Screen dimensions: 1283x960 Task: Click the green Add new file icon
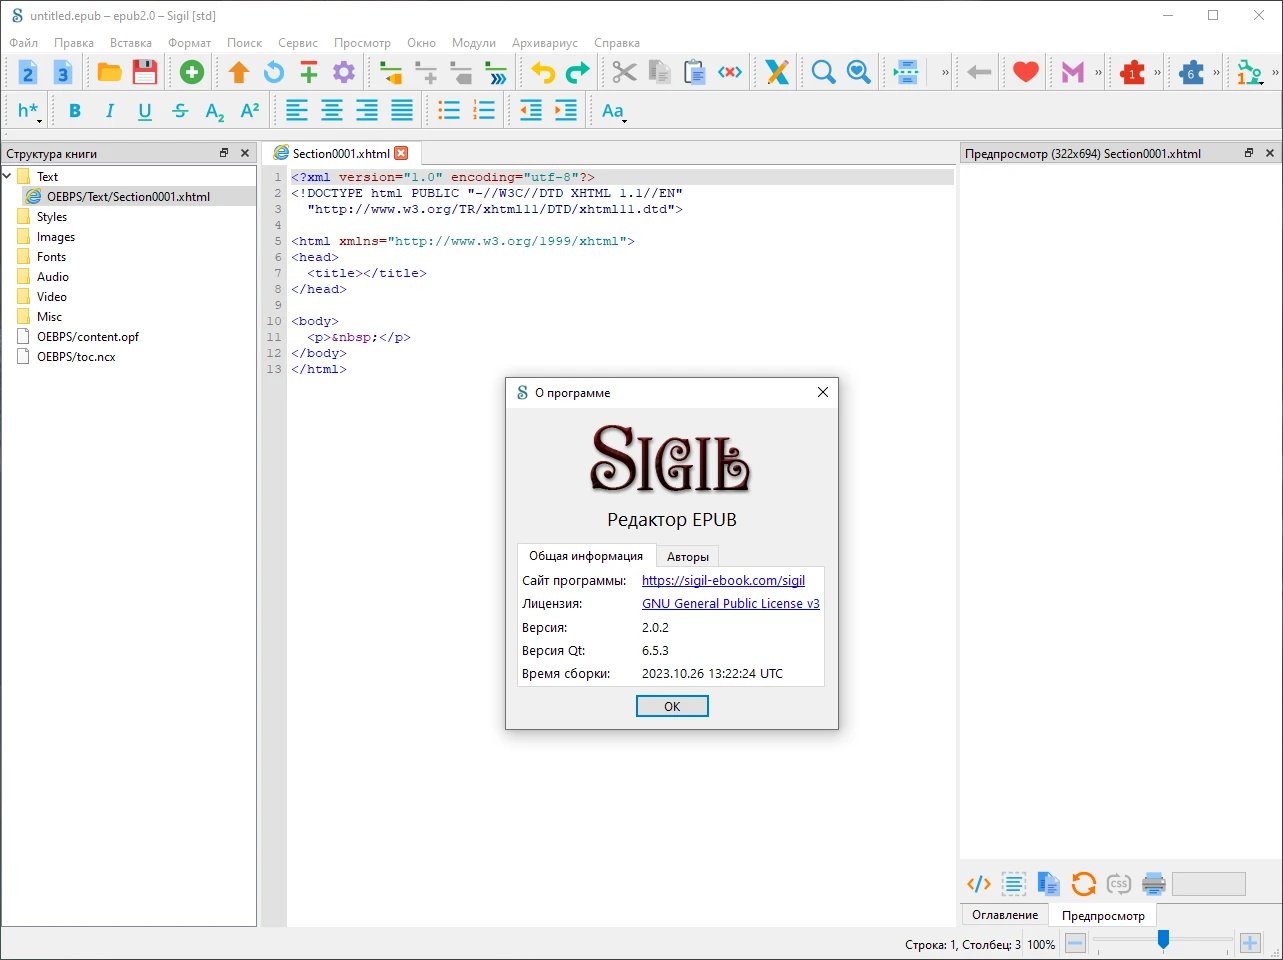[192, 72]
